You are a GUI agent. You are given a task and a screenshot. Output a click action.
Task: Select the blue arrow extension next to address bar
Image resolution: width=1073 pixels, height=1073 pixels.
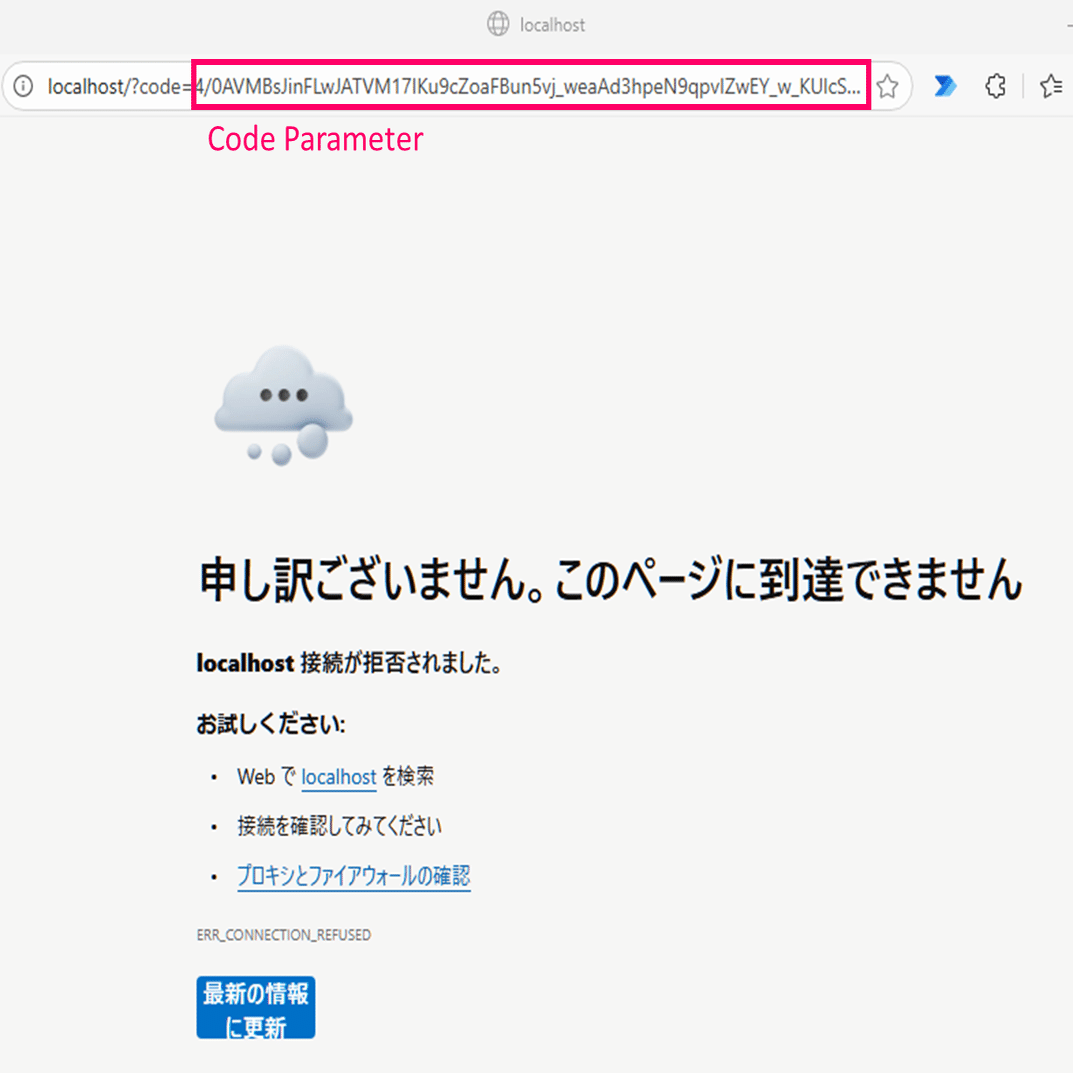(x=944, y=86)
